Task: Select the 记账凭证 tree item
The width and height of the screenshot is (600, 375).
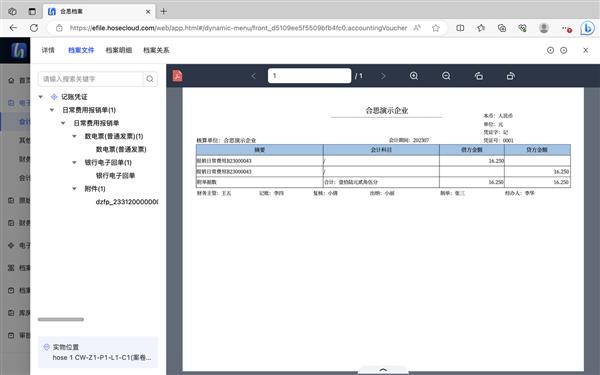Action: pos(74,97)
